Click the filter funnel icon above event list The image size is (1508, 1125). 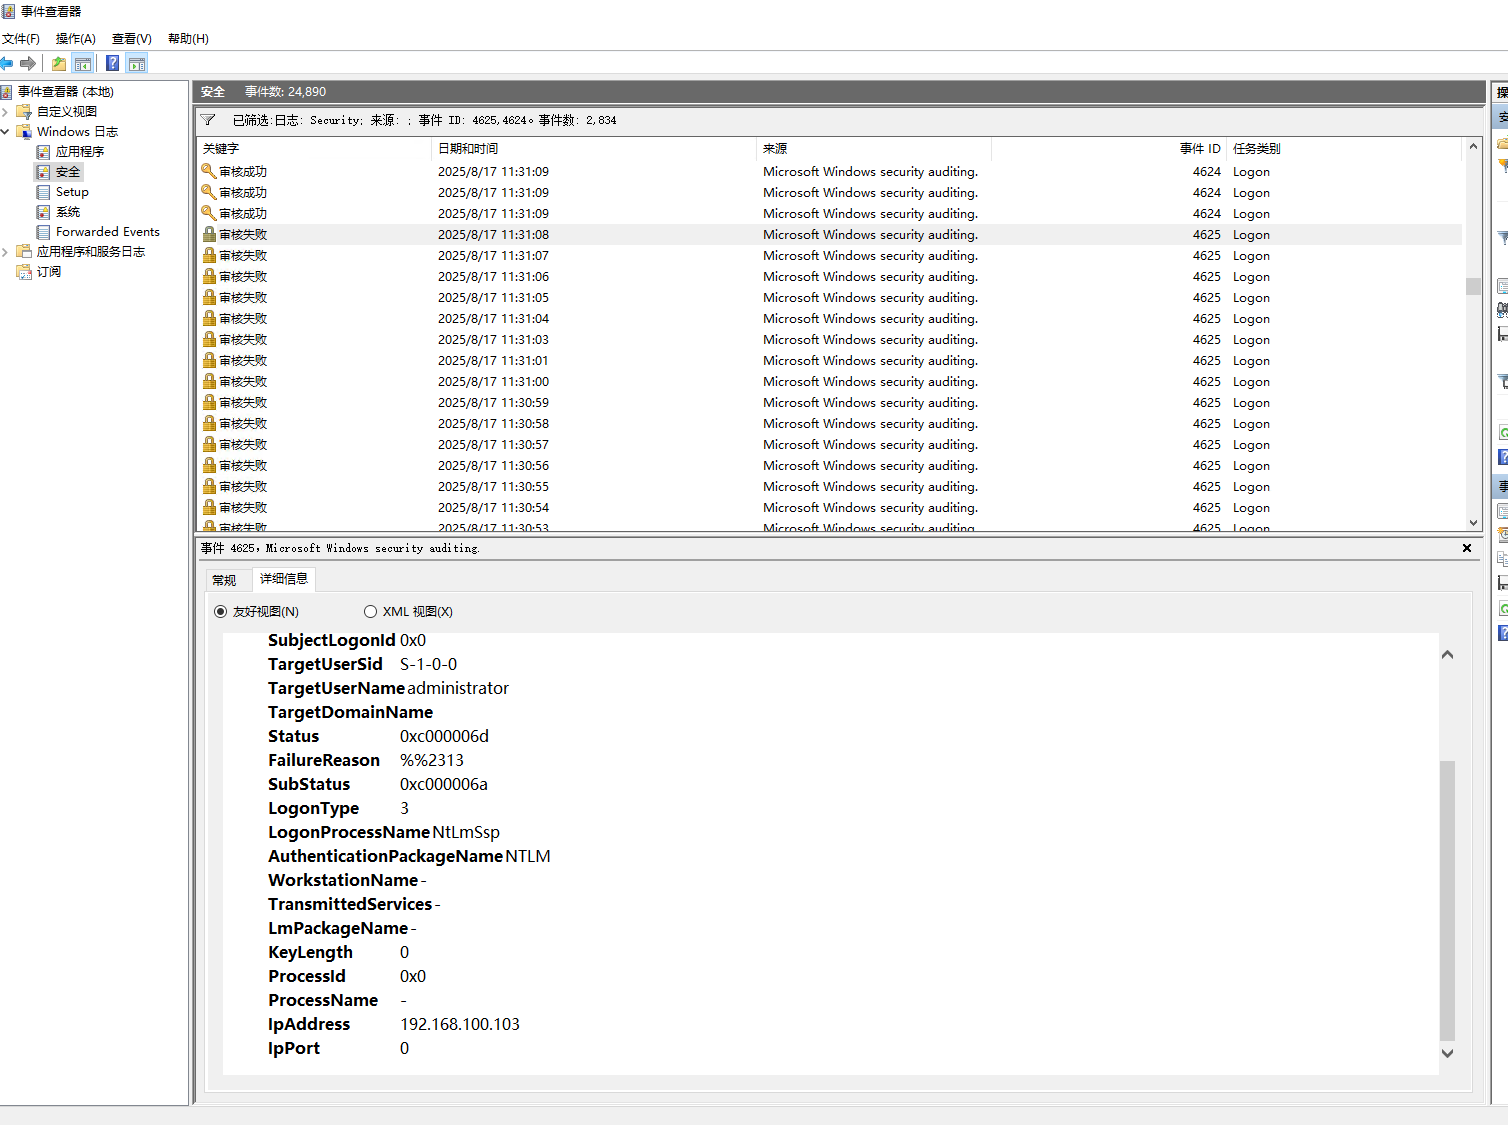[208, 120]
